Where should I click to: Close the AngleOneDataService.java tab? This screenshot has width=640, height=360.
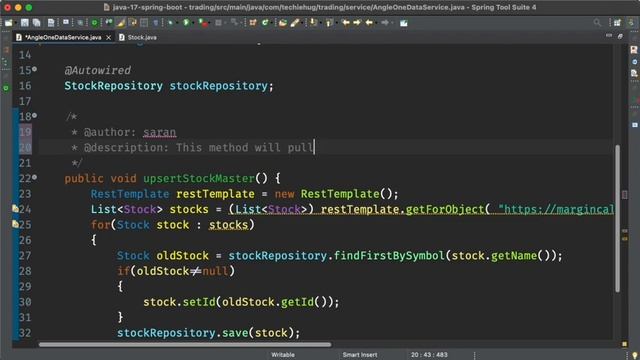click(x=109, y=38)
